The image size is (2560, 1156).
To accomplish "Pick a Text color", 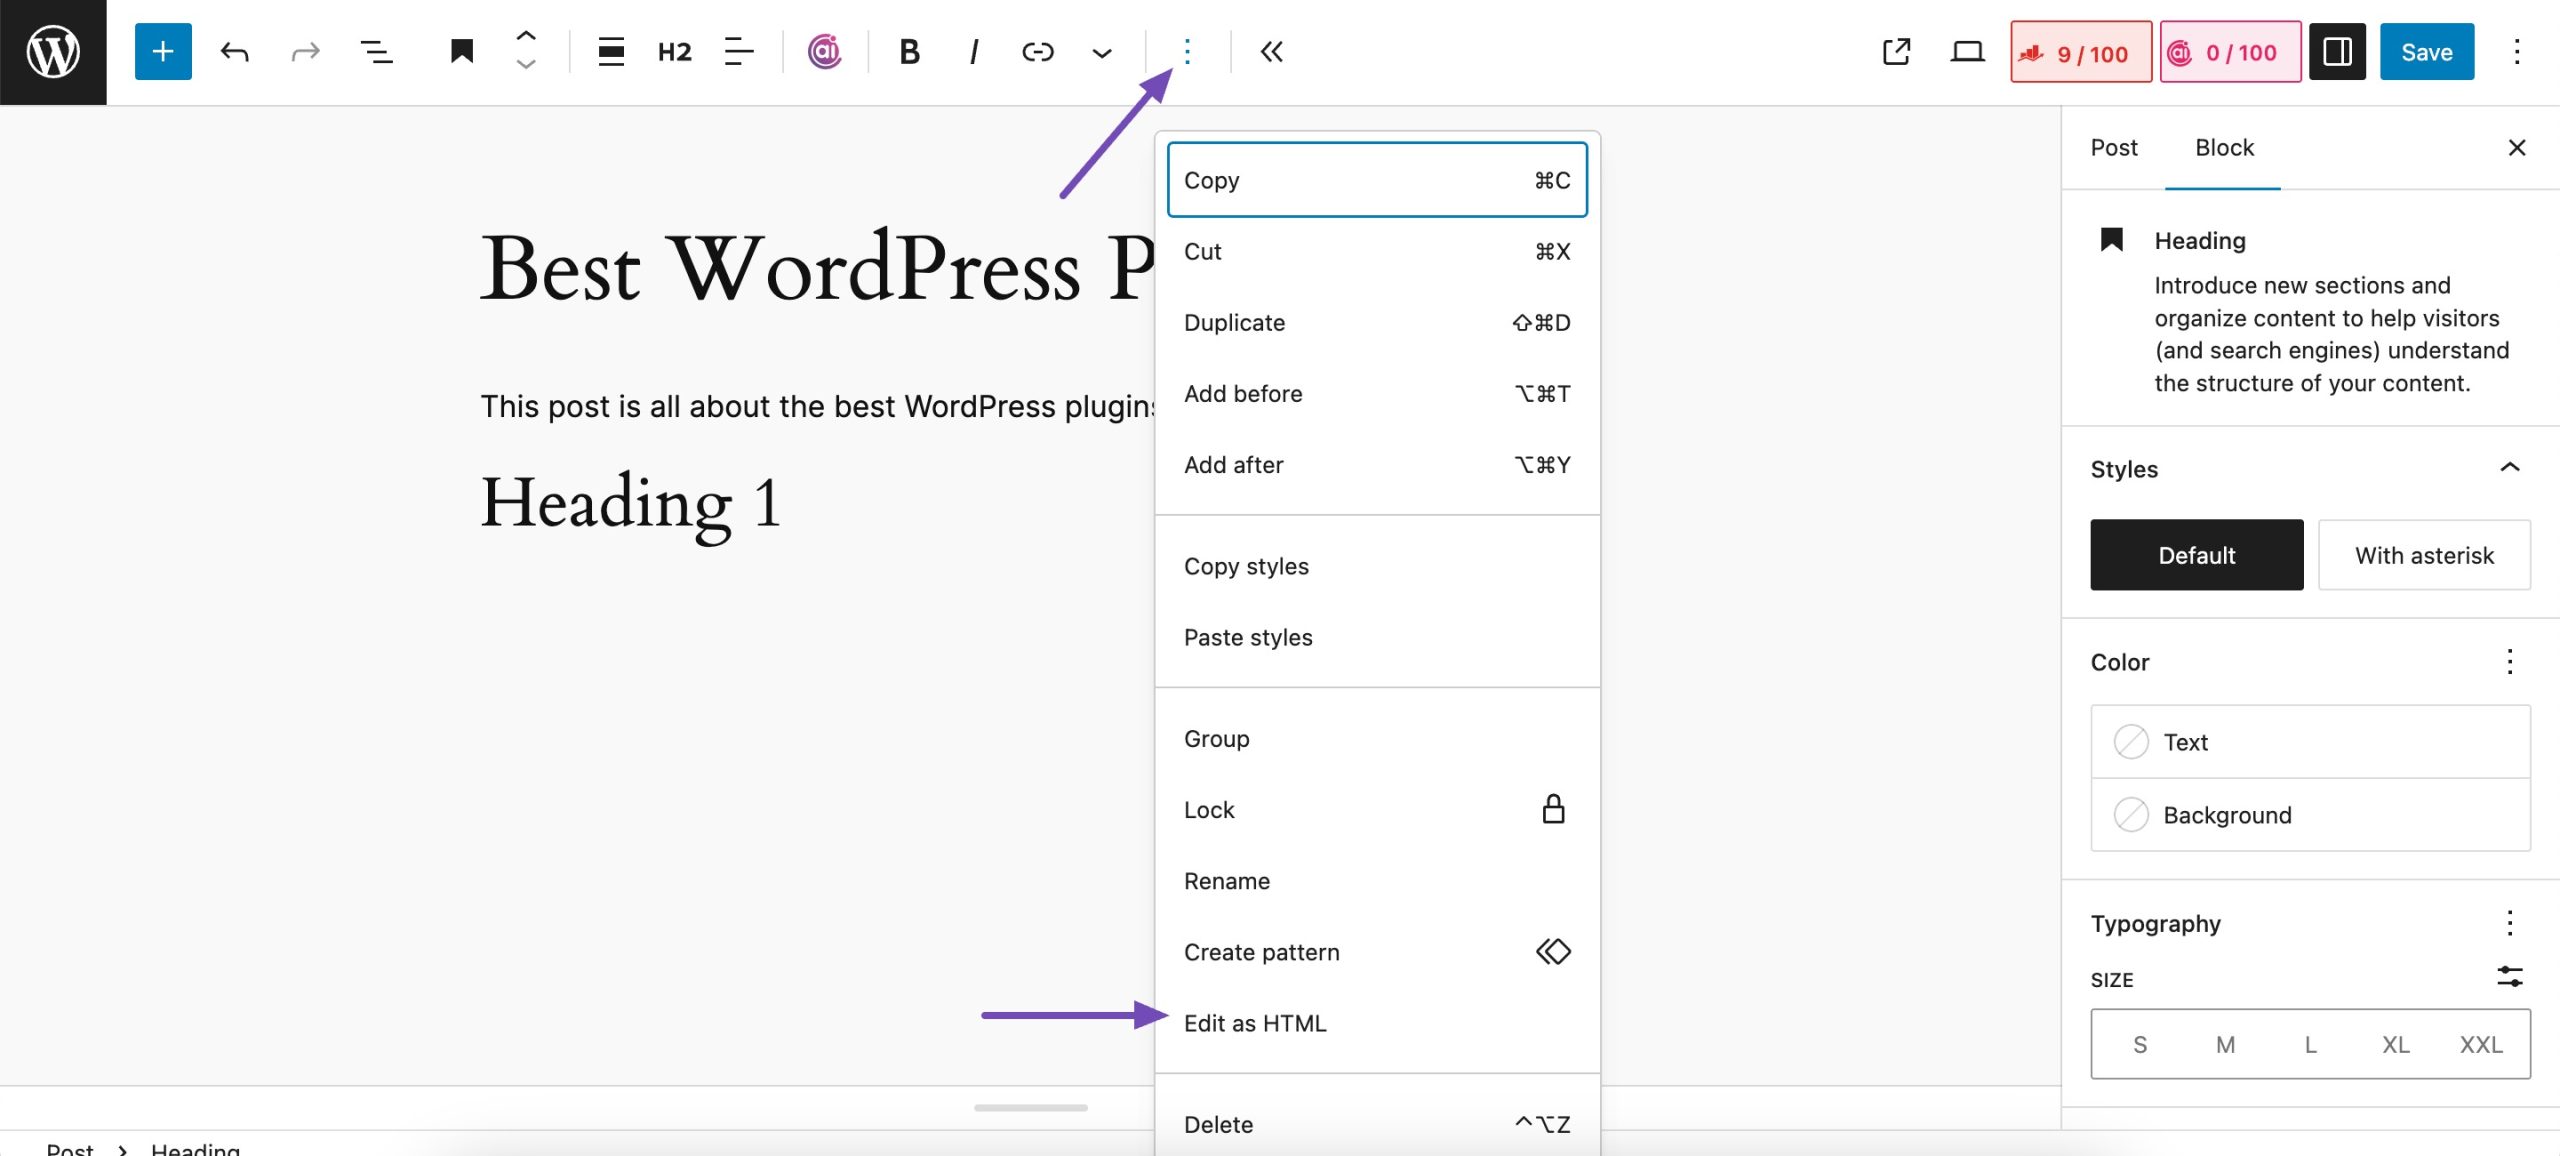I will coord(2310,742).
